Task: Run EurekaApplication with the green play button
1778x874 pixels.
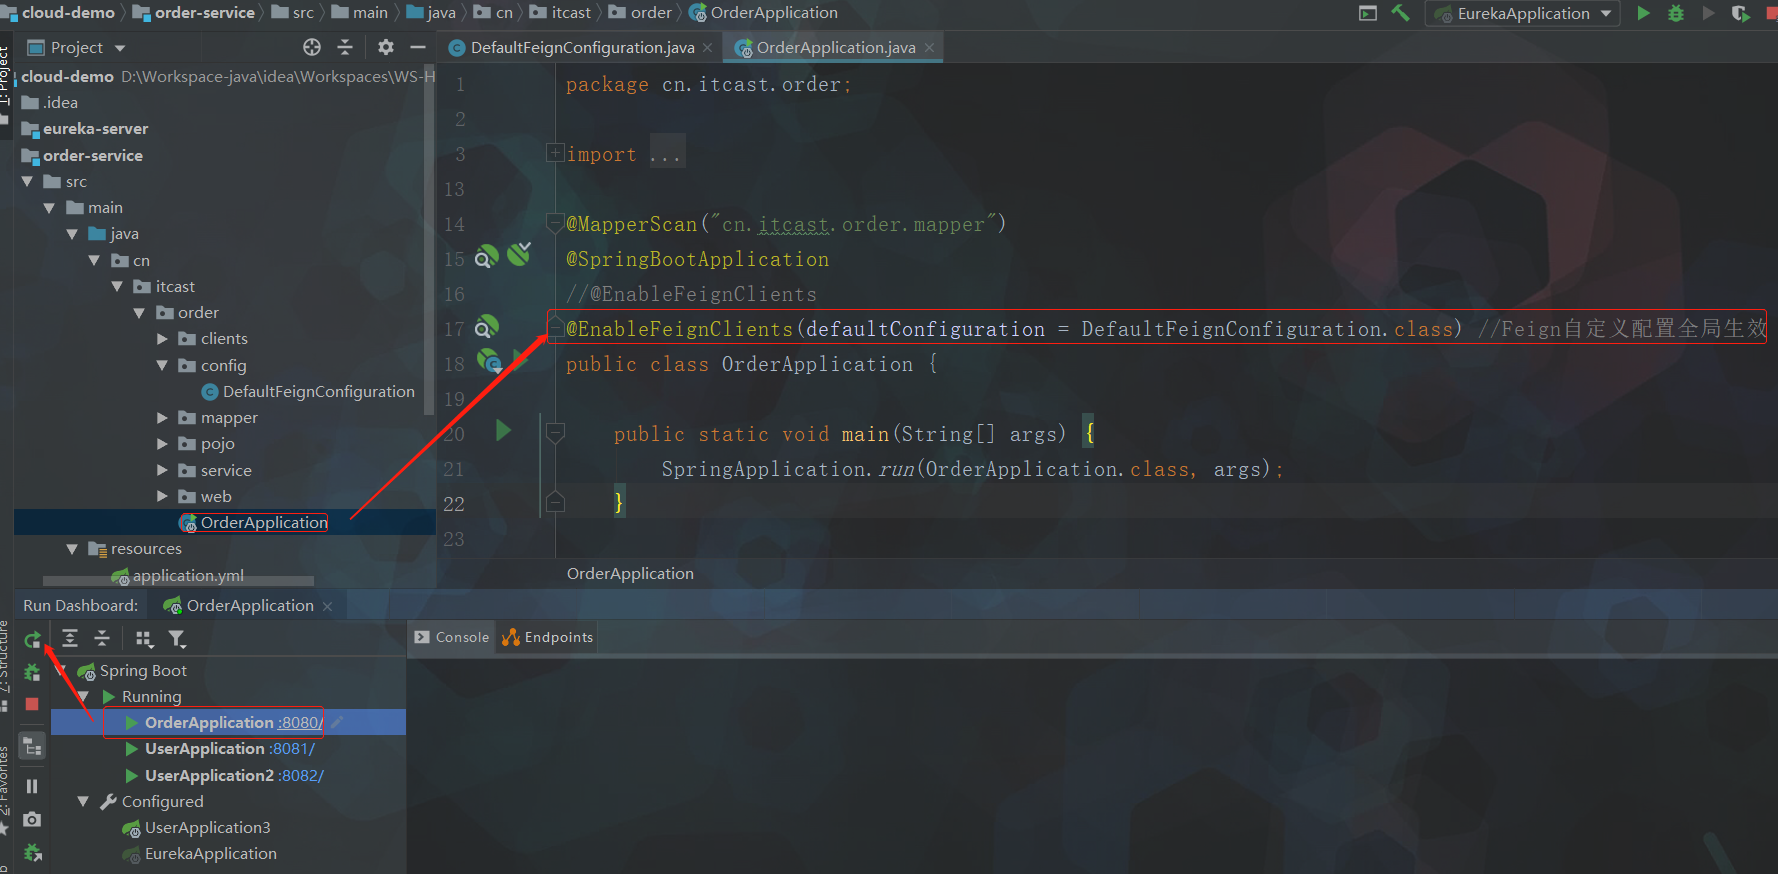Action: (1643, 13)
